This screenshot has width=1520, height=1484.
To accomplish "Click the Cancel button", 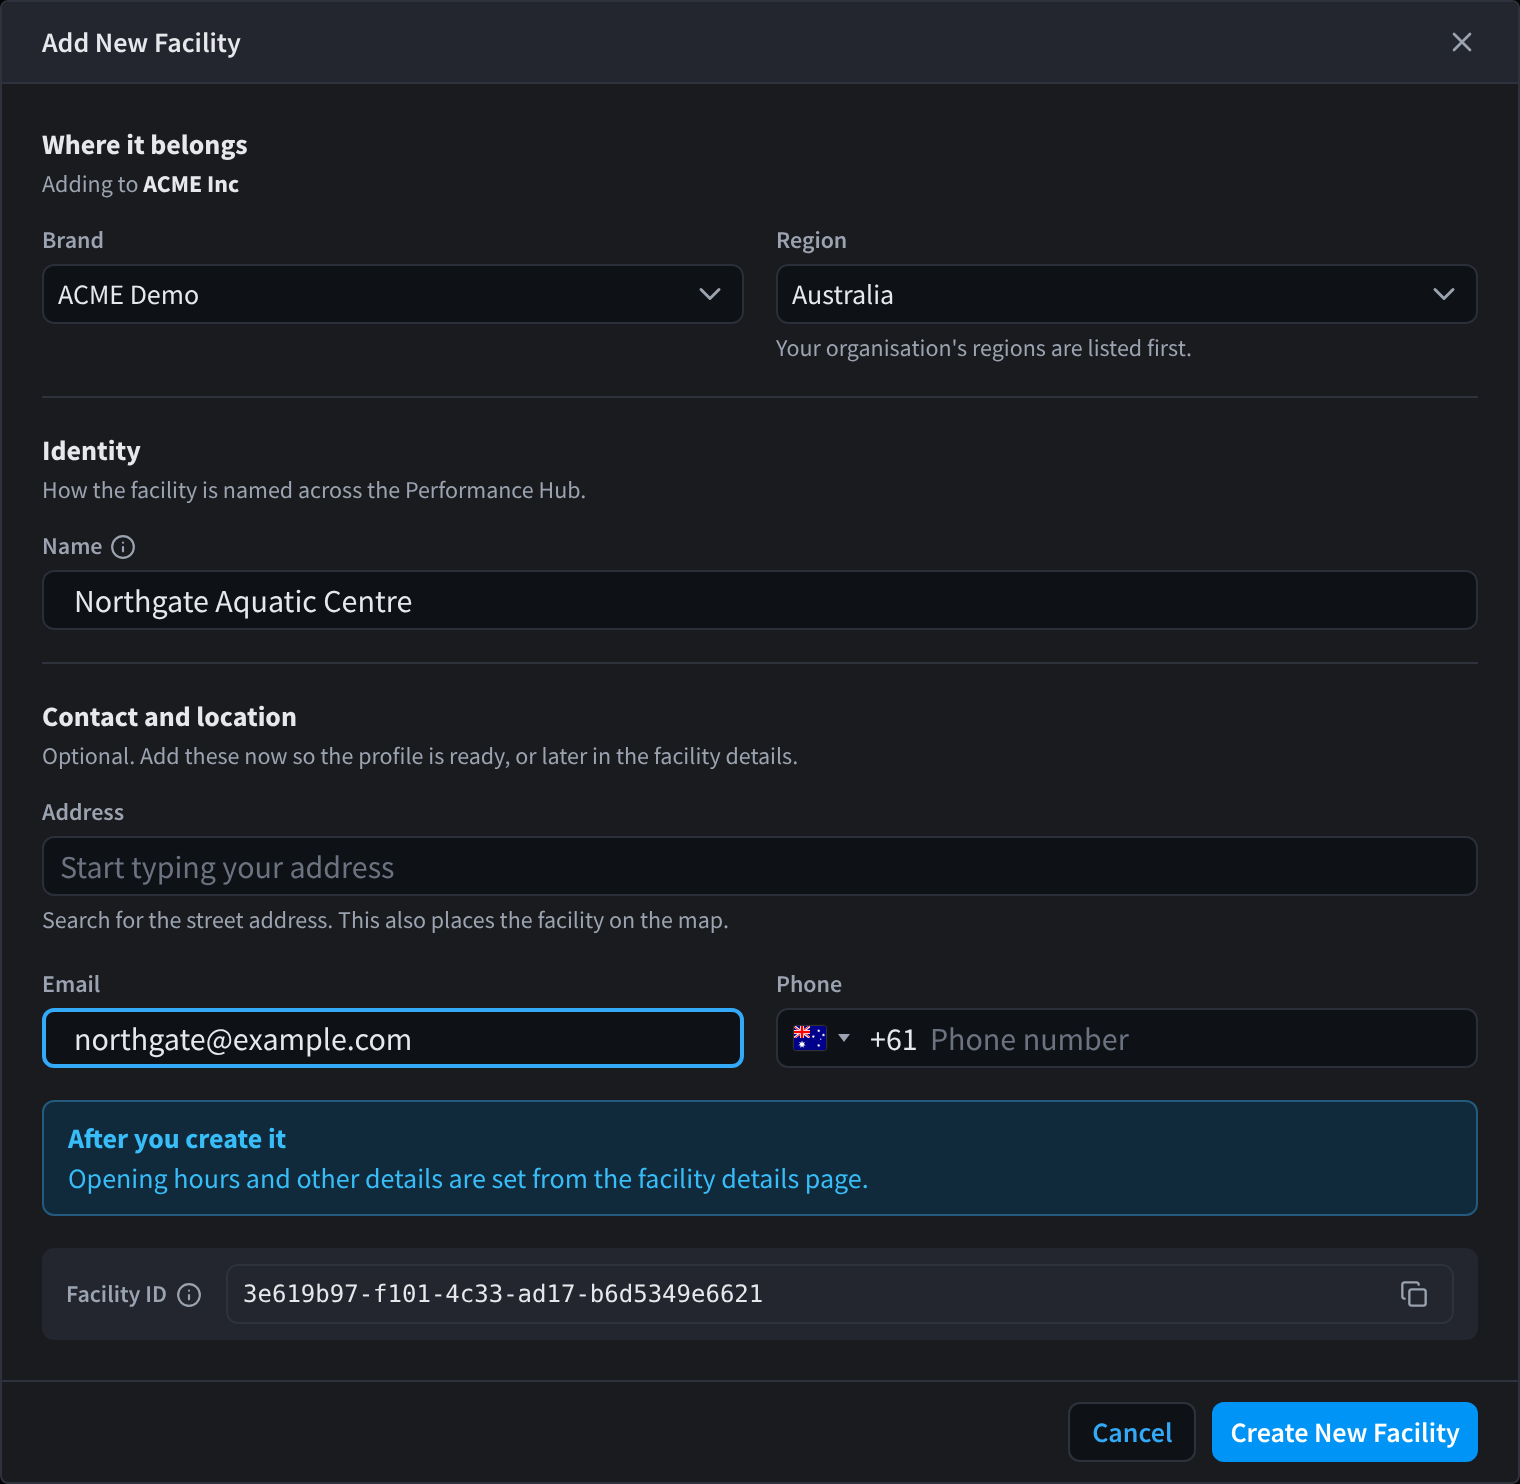I will 1132,1432.
